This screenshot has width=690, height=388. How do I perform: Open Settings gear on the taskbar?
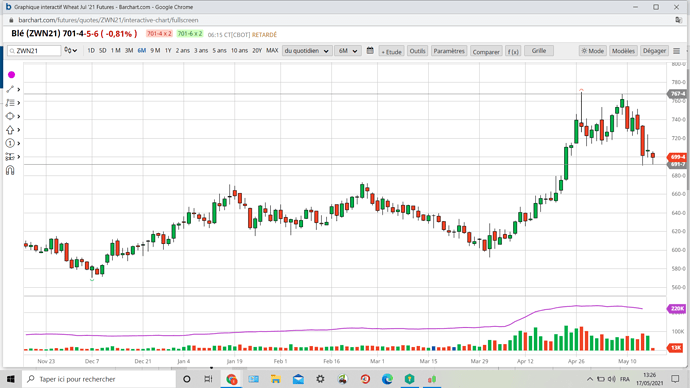click(x=320, y=379)
